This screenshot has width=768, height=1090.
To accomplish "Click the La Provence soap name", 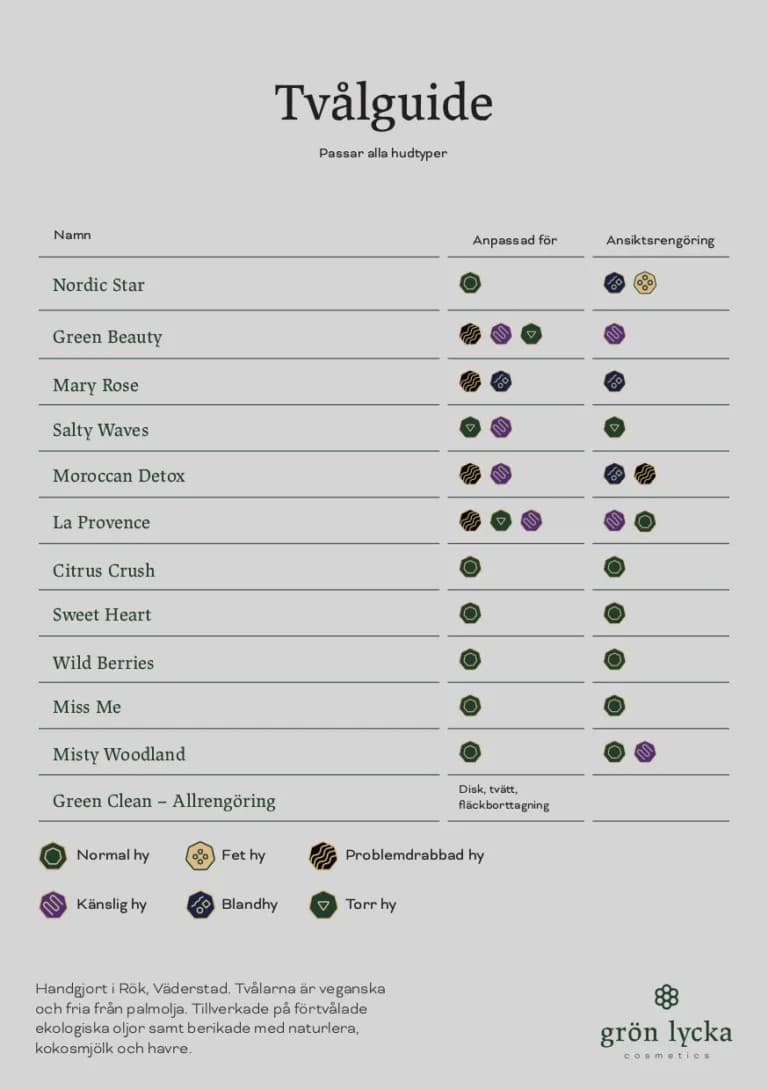I will click(x=101, y=522).
